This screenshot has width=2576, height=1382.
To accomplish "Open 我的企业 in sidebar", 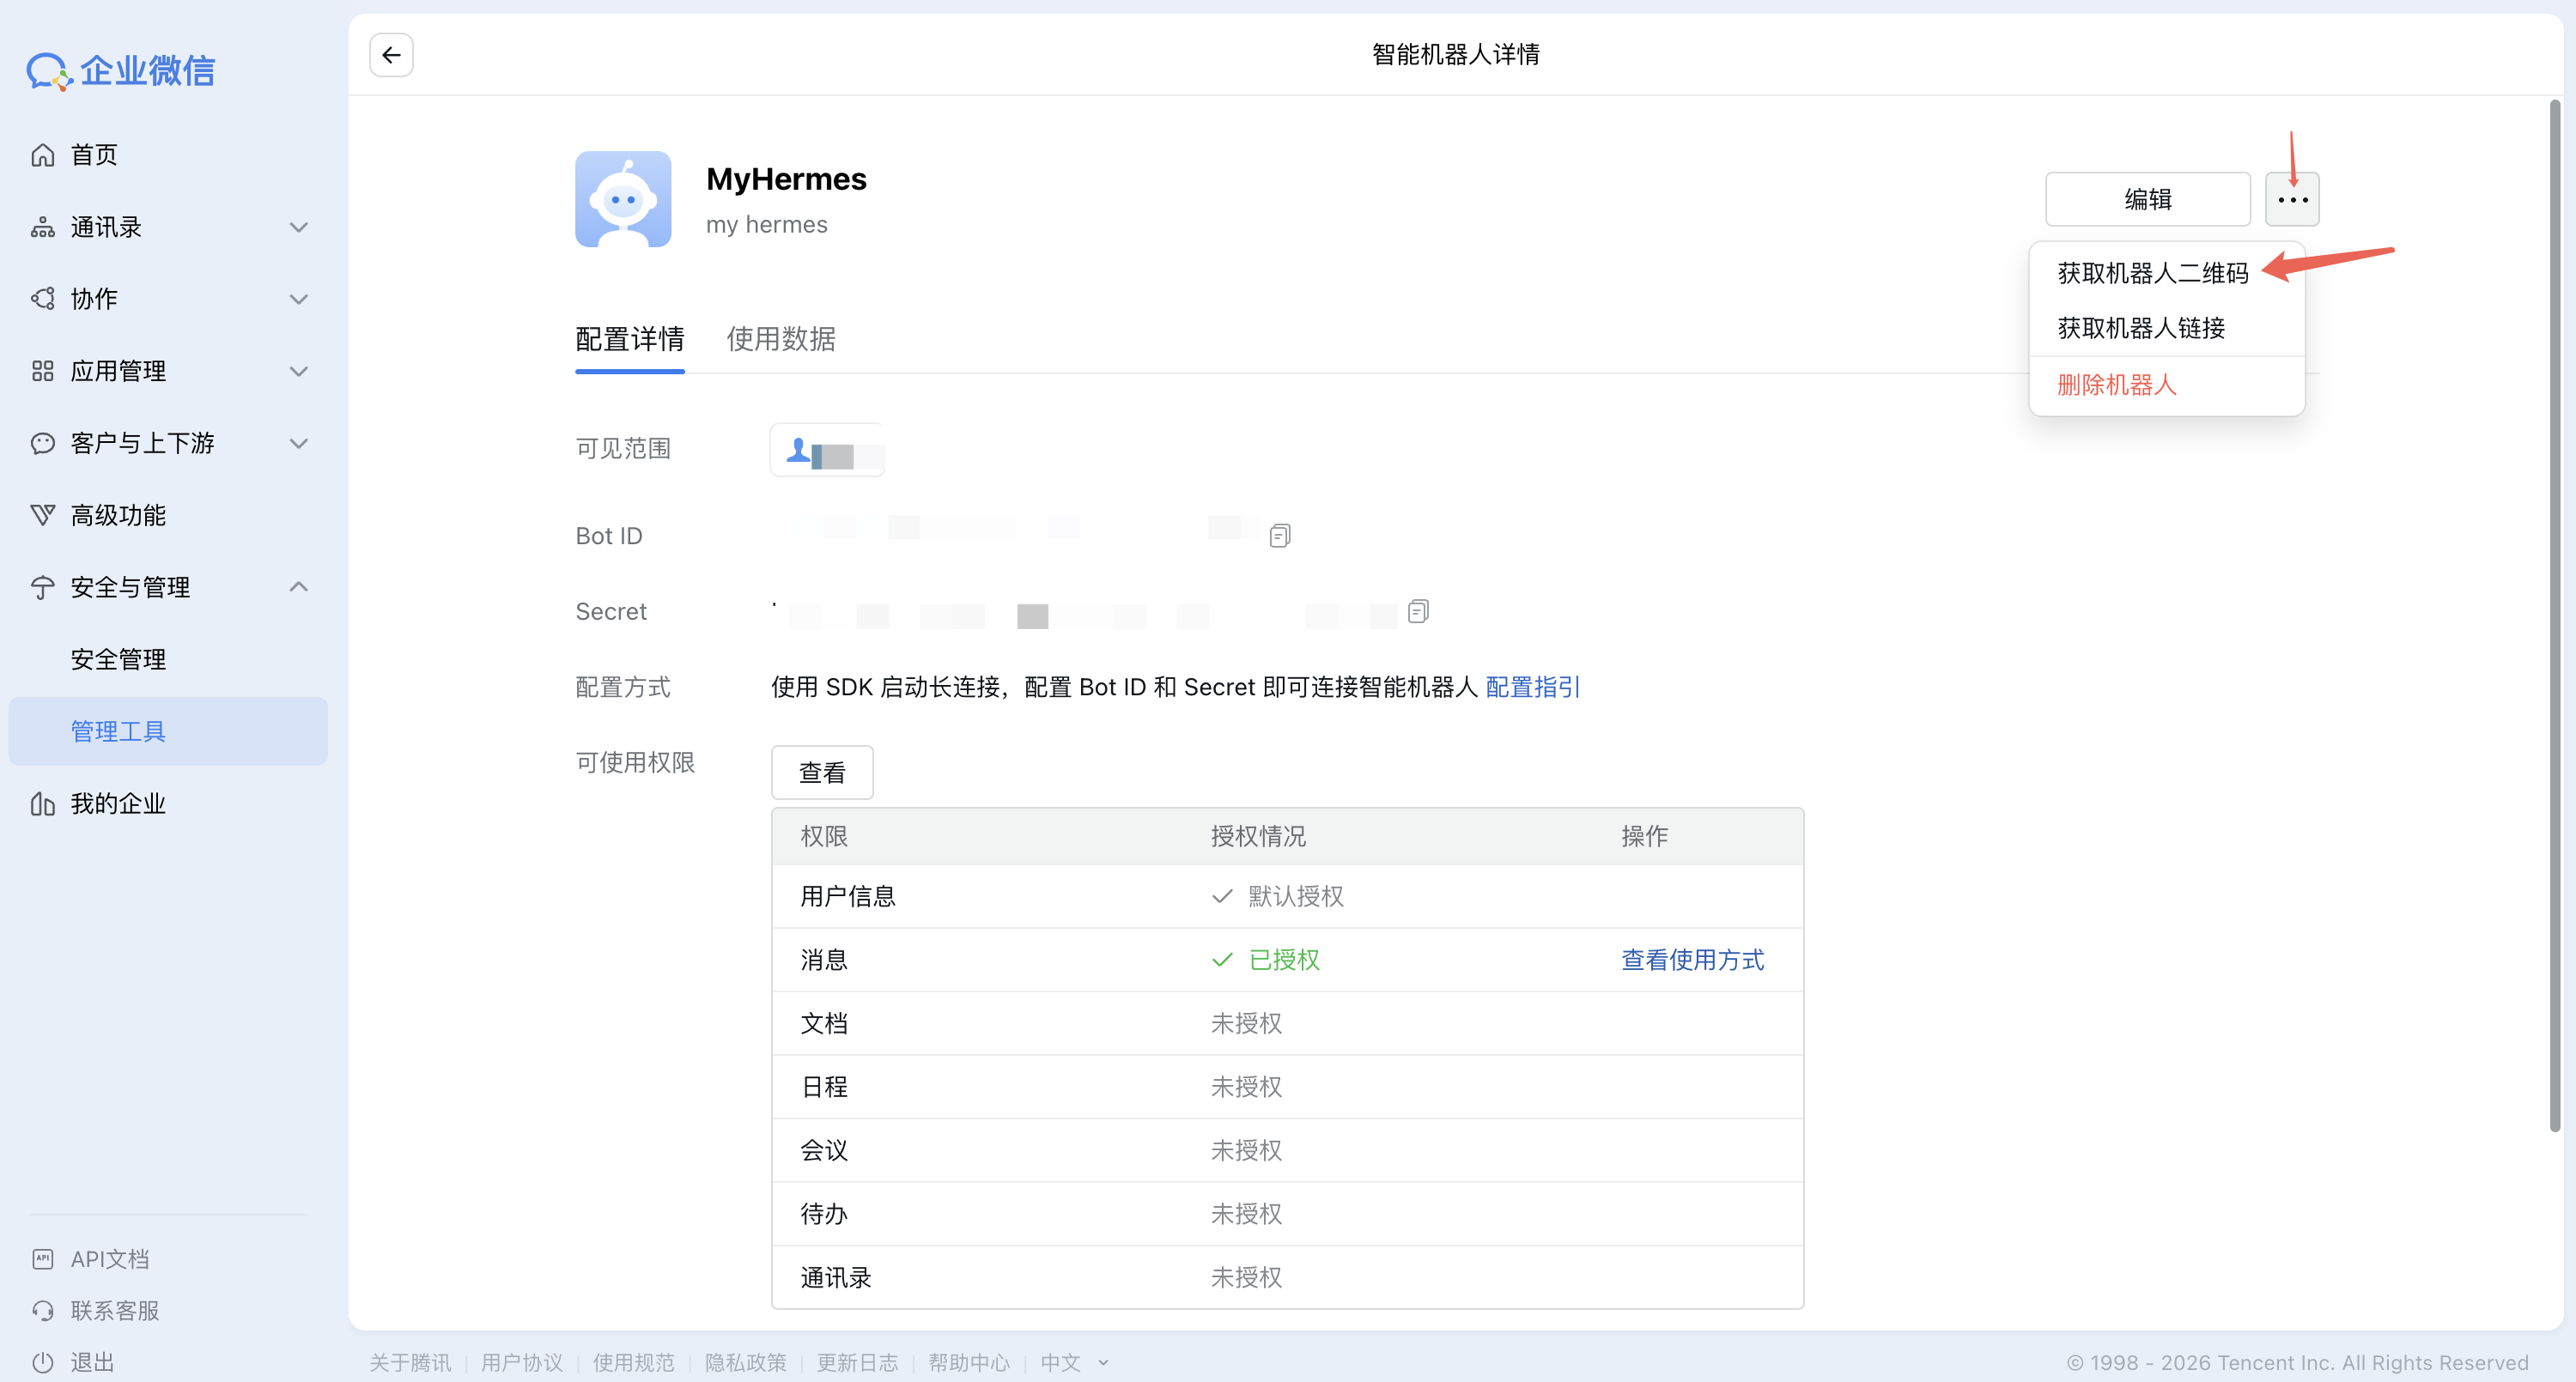I will pyautogui.click(x=118, y=803).
